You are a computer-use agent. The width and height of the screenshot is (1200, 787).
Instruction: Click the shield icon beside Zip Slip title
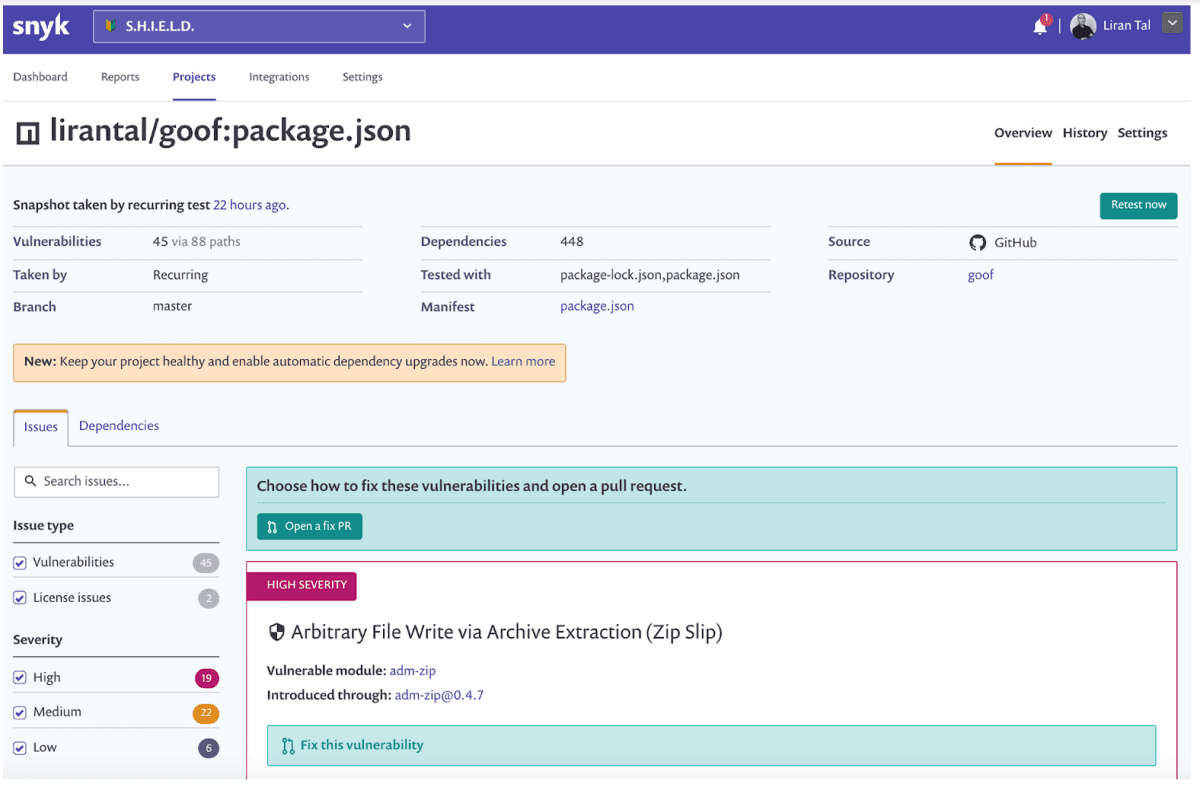coord(277,632)
